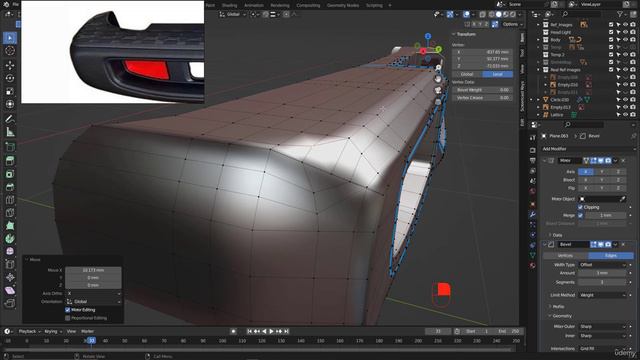Remove the Mirror modifier with its X button
The height and width of the screenshot is (360, 640).
click(623, 161)
